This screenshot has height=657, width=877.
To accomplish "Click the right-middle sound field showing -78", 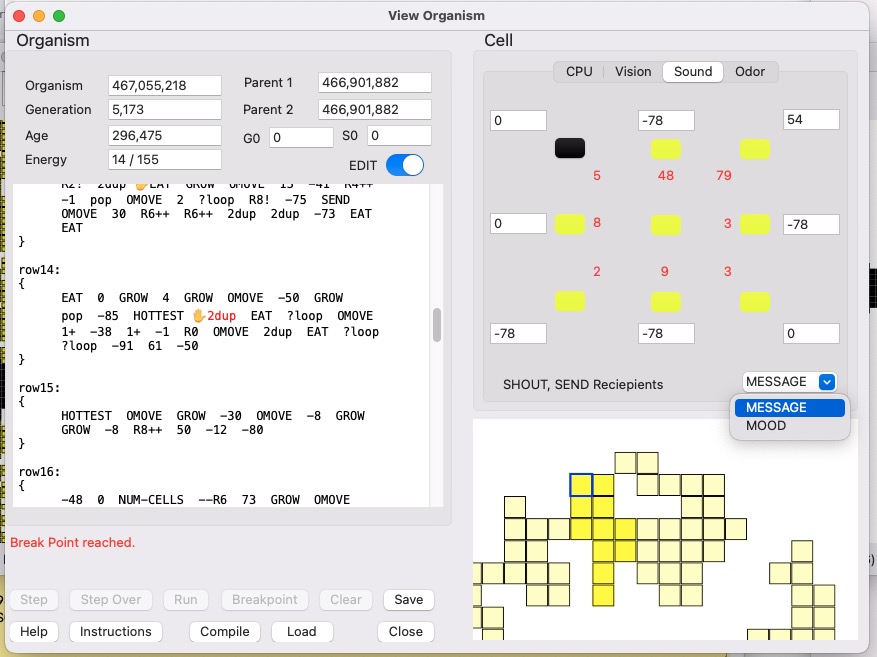I will [811, 224].
